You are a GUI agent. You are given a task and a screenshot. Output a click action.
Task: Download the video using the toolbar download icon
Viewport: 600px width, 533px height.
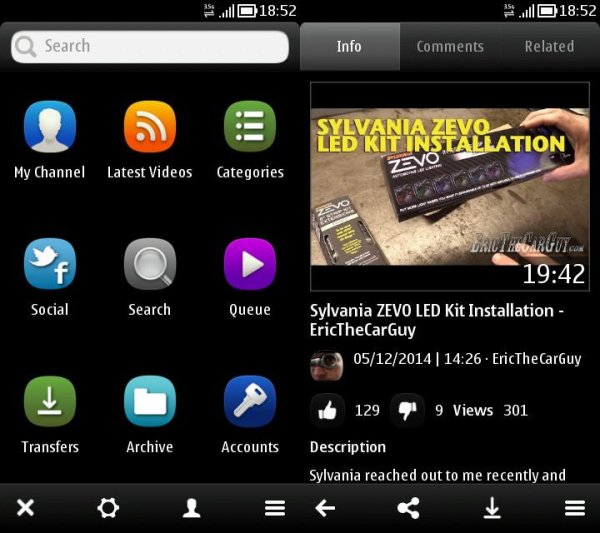(x=492, y=508)
